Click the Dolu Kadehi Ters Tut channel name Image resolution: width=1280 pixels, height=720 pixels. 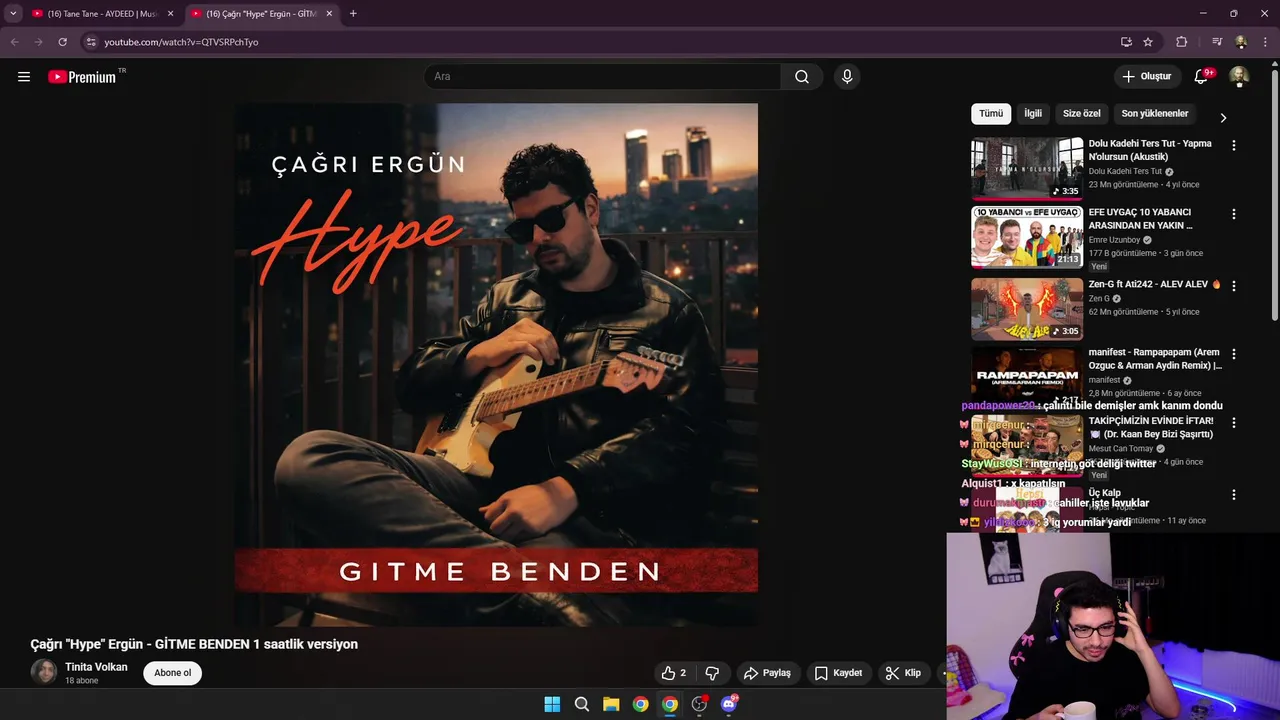1125,171
